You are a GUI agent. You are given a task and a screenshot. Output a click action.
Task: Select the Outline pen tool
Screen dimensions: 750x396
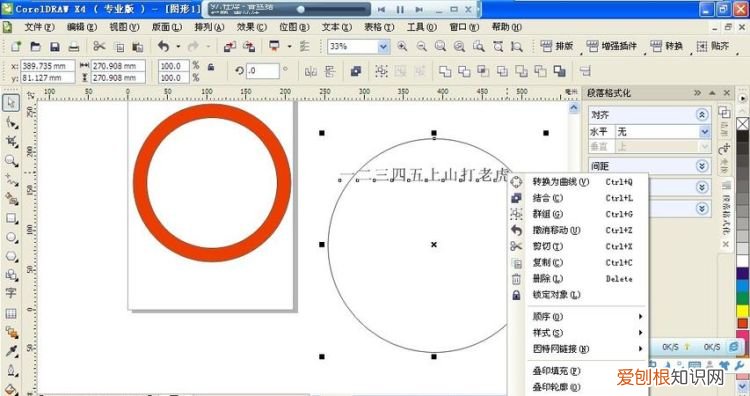point(11,371)
